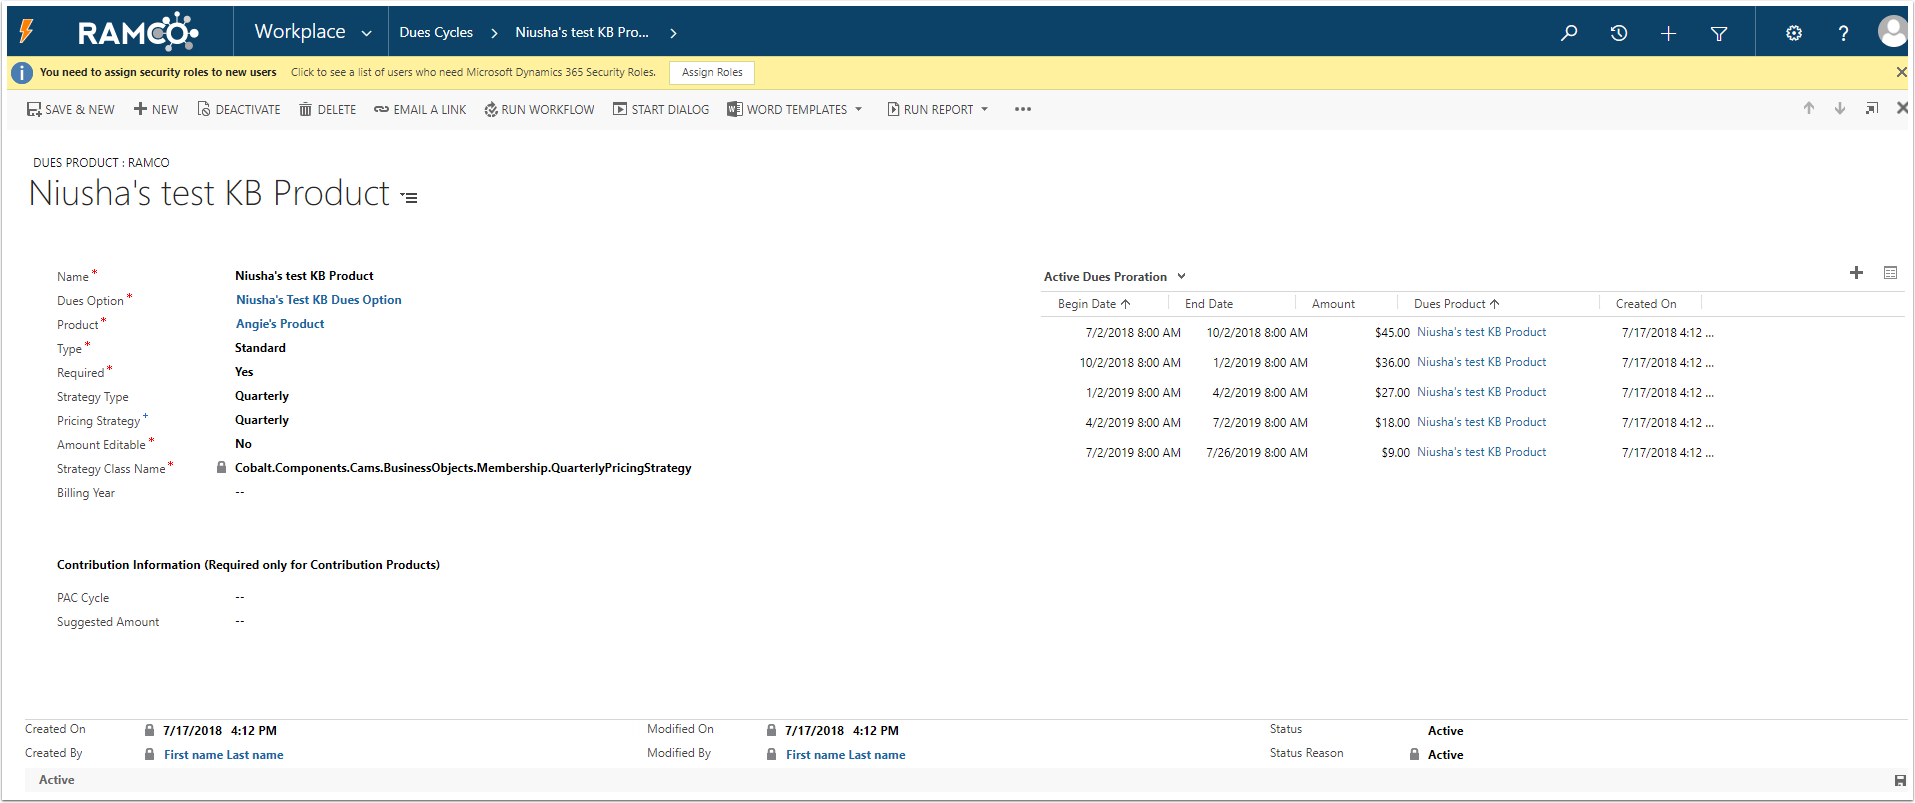Click the Name field value
The width and height of the screenshot is (1915, 803).
[304, 275]
